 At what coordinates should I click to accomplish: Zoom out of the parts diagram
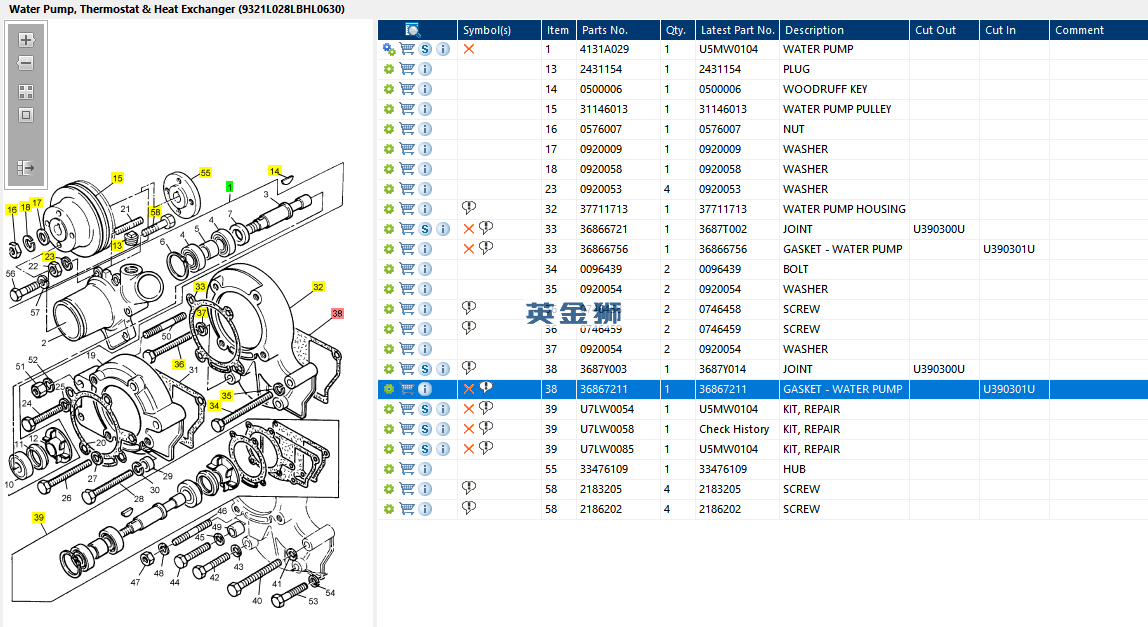point(26,63)
